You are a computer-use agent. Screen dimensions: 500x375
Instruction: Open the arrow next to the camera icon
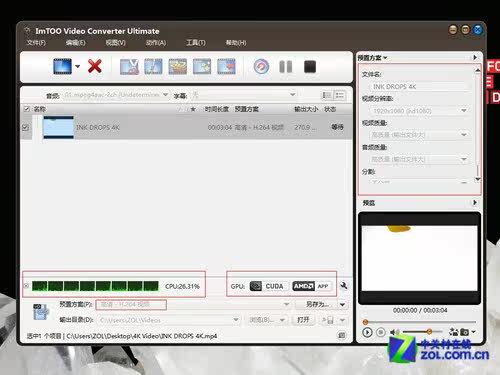[473, 332]
